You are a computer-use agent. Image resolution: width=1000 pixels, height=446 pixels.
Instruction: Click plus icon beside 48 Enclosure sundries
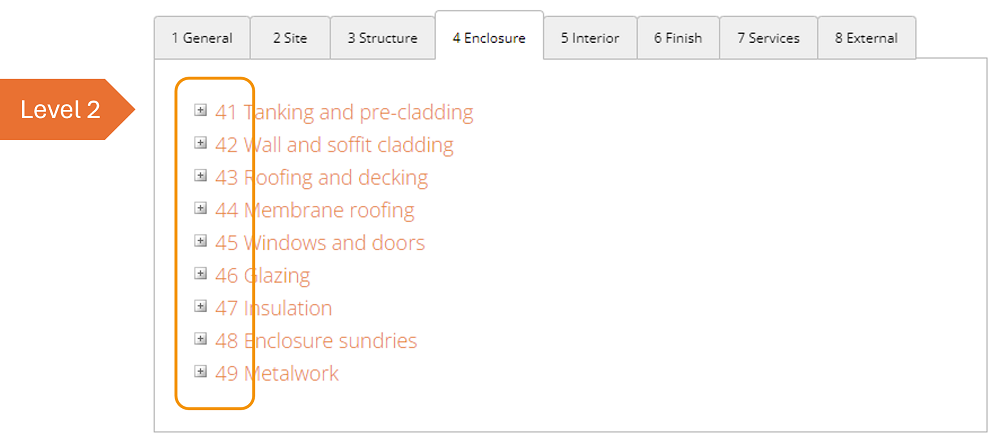[x=200, y=339]
